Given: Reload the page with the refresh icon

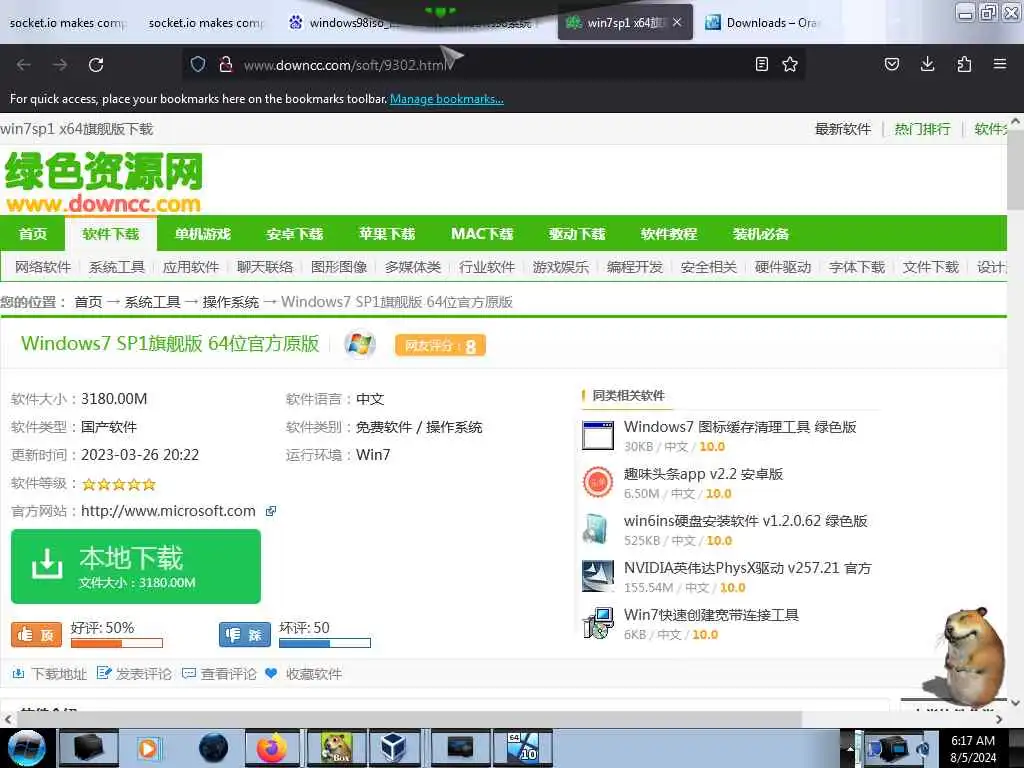Looking at the screenshot, I should click(96, 65).
